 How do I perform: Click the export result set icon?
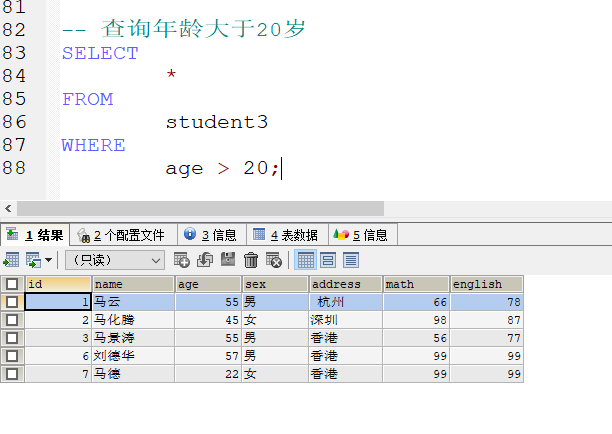click(x=11, y=260)
